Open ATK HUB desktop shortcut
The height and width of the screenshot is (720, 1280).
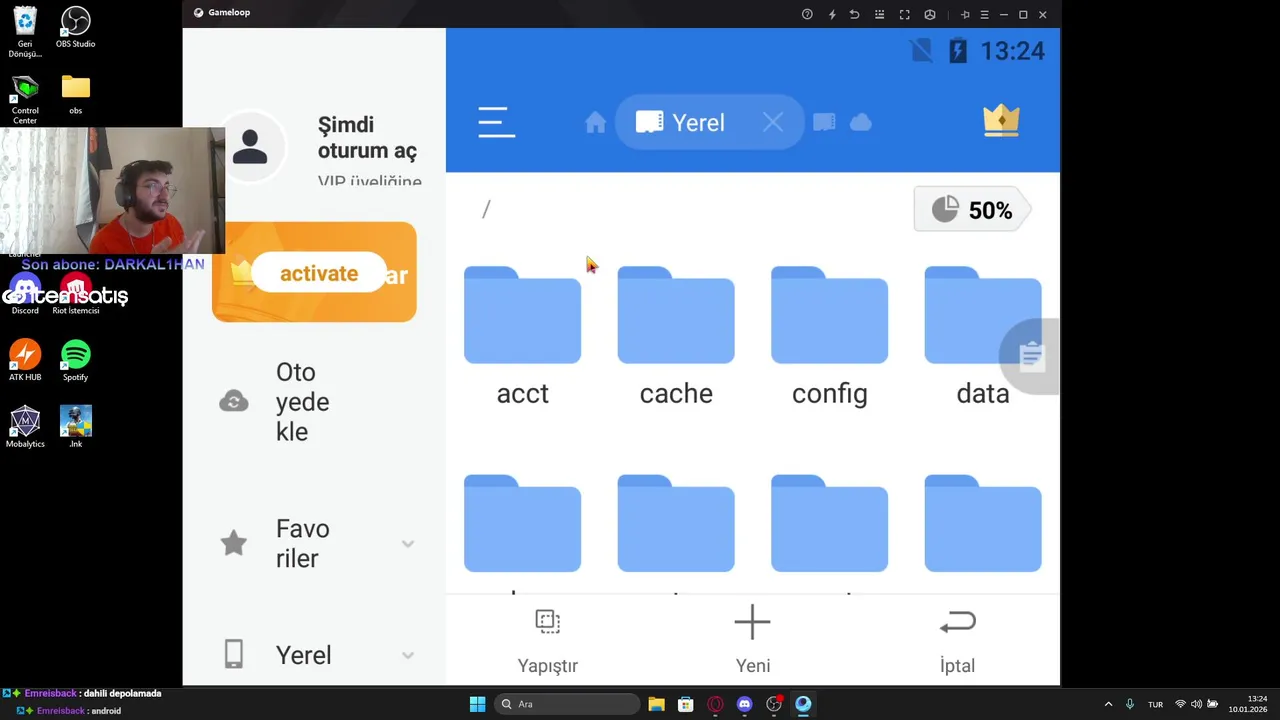pyautogui.click(x=25, y=361)
